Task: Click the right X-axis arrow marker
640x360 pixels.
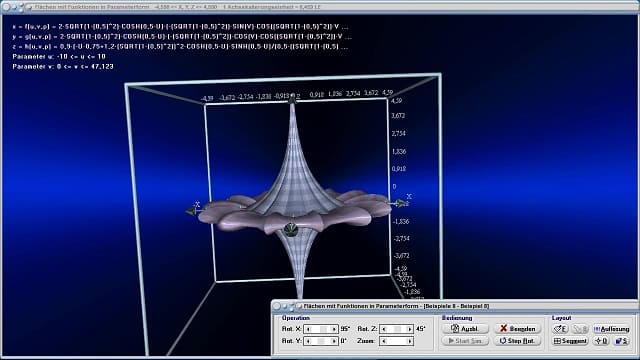Action: pyautogui.click(x=400, y=202)
